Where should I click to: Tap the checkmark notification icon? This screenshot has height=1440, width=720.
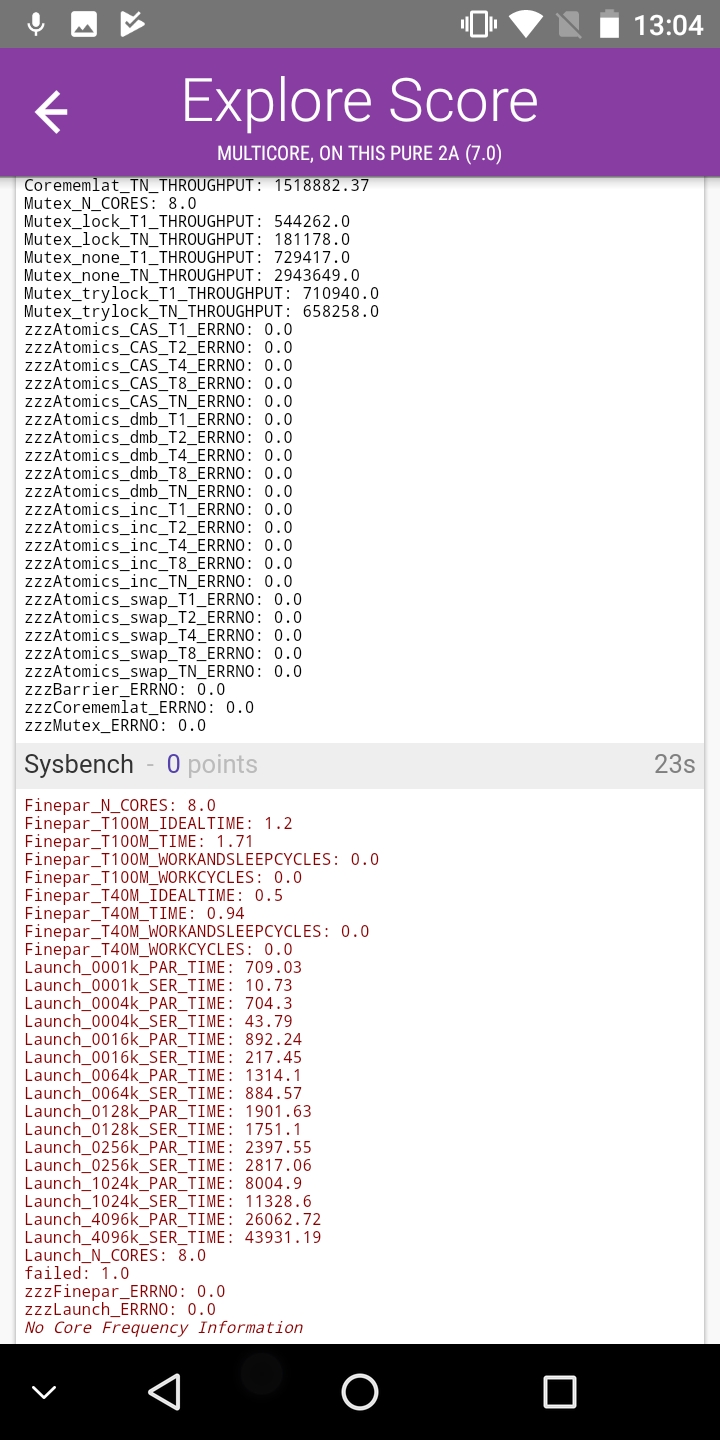[132, 24]
